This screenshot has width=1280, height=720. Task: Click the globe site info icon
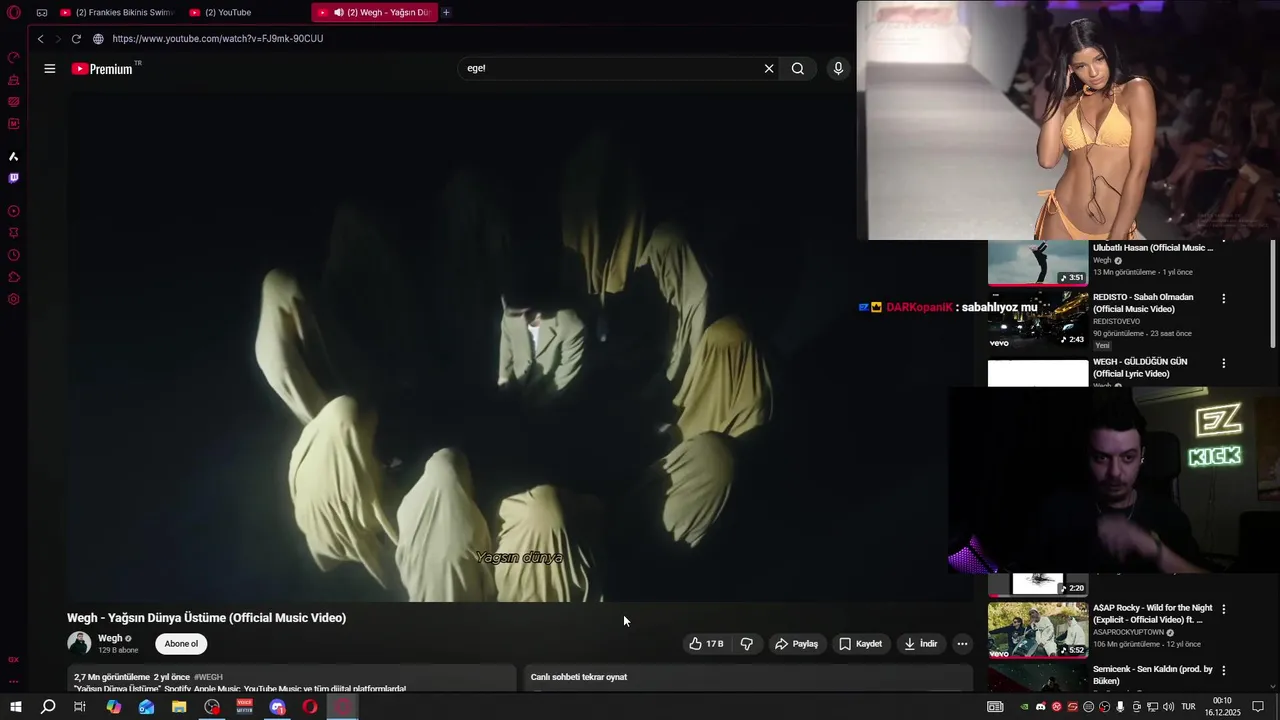point(98,39)
